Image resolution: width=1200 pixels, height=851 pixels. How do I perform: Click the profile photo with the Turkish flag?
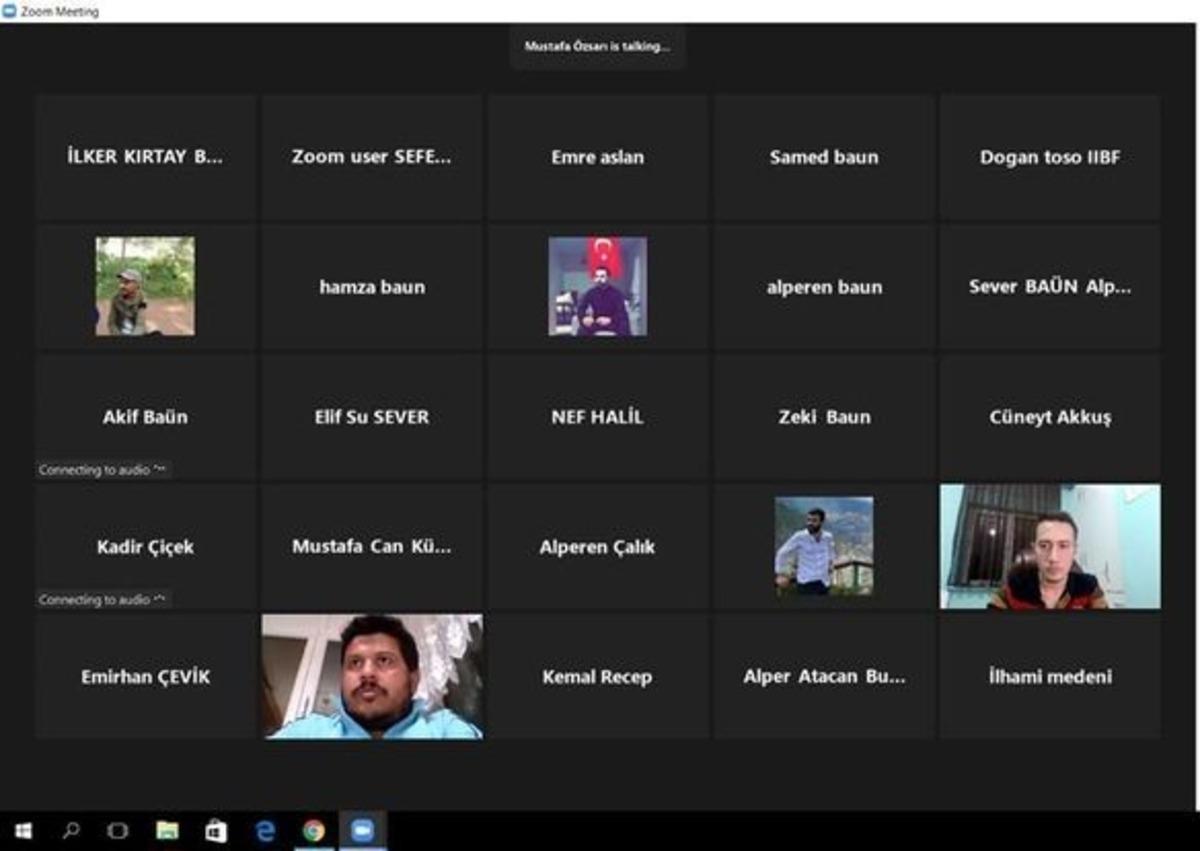coord(598,286)
